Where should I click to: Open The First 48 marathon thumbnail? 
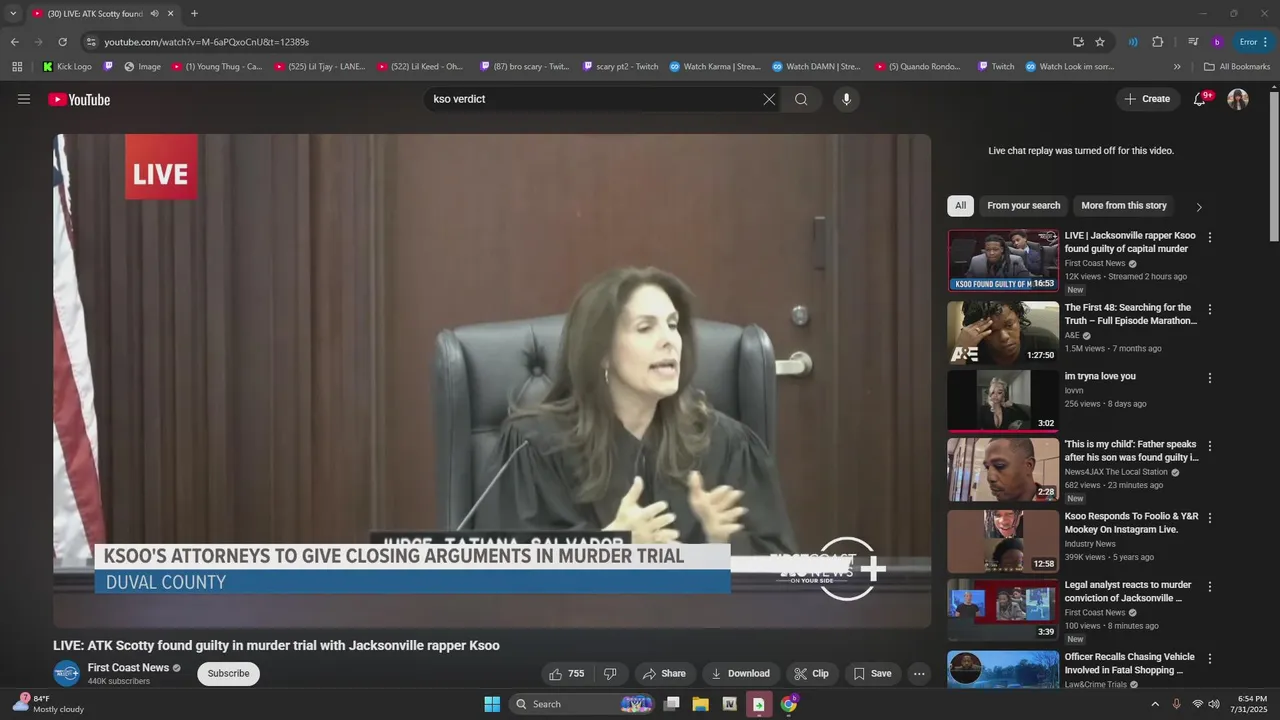pos(1003,332)
